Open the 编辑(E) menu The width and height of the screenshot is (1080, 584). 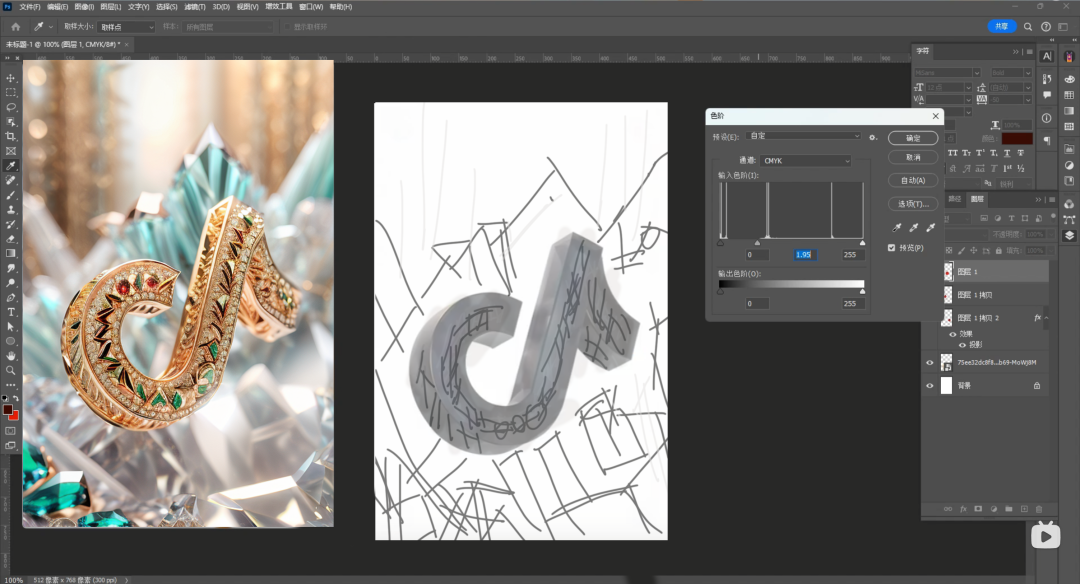tap(57, 7)
